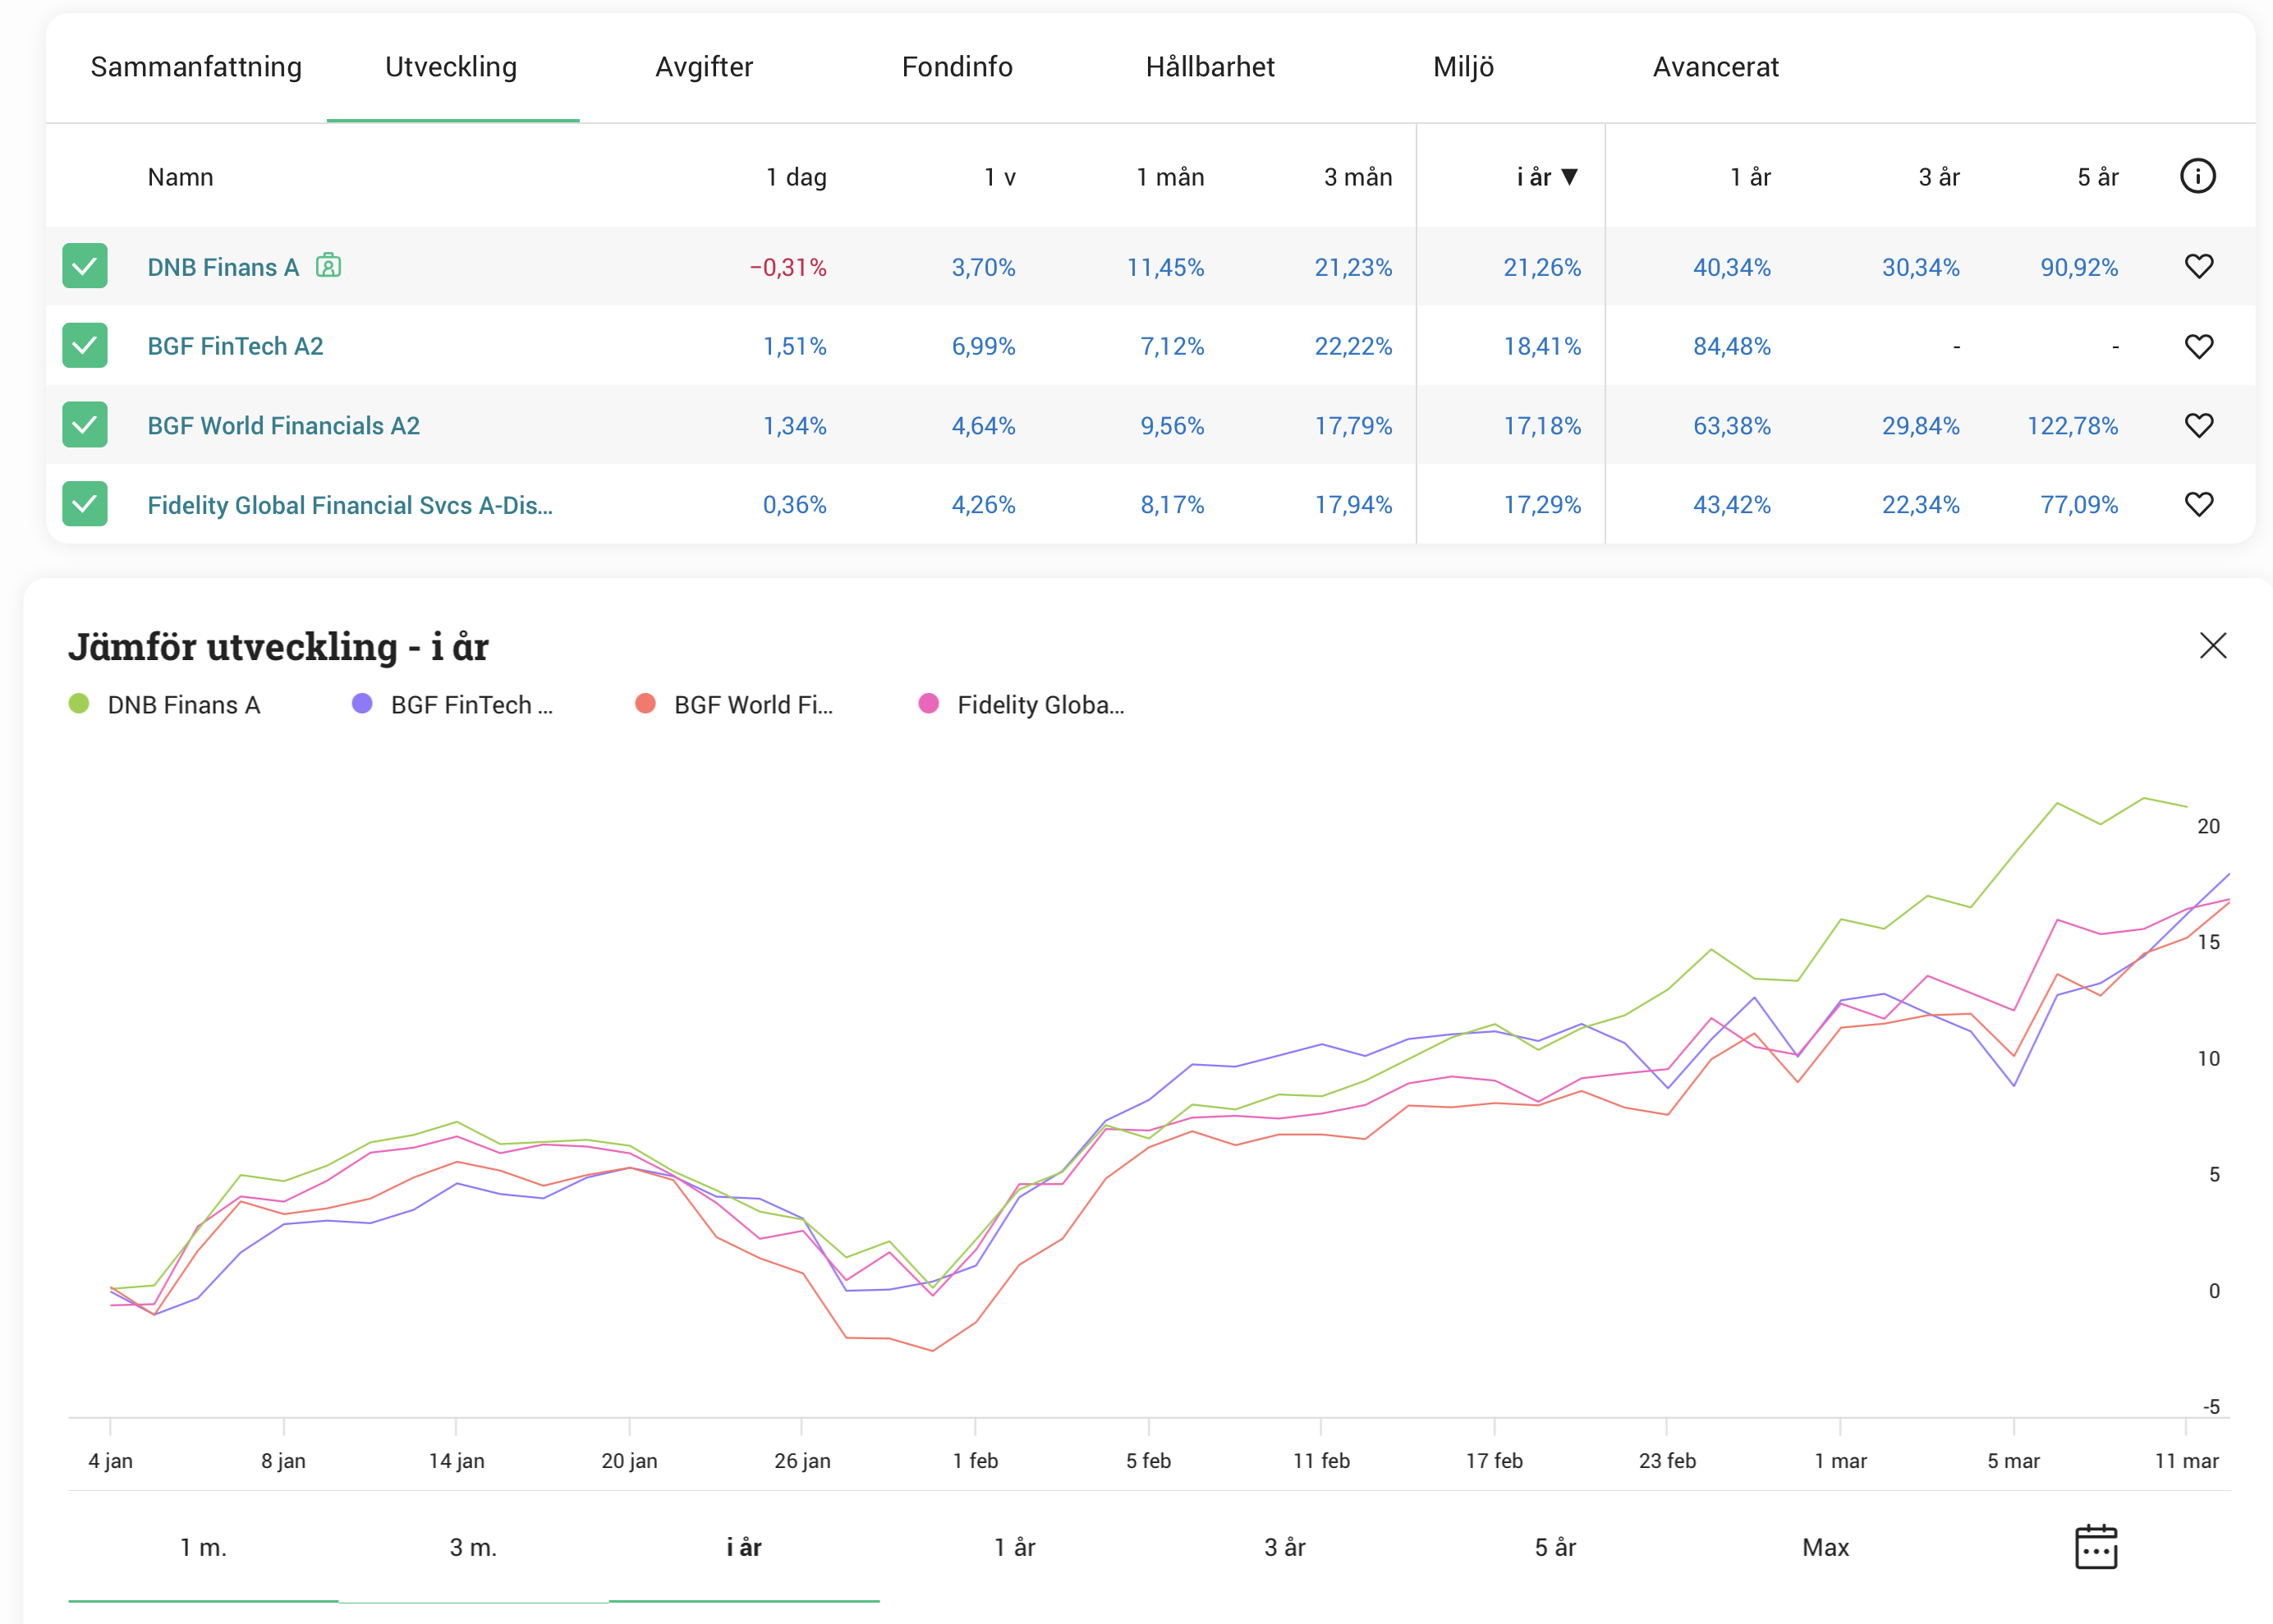Go to the Hållbarhet tab
Image resolution: width=2273 pixels, height=1624 pixels.
pos(1210,67)
